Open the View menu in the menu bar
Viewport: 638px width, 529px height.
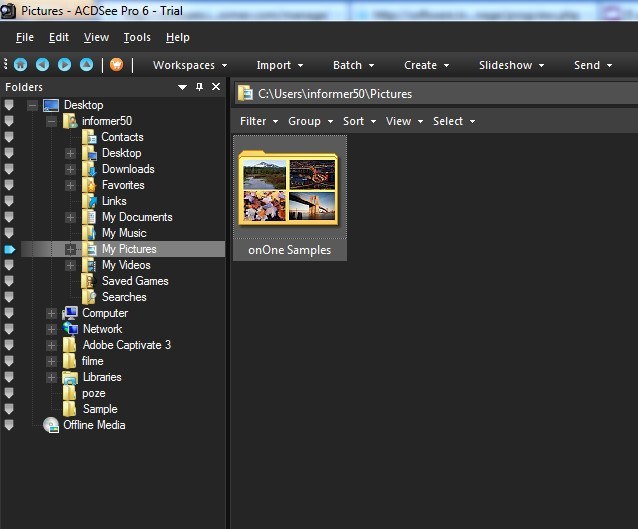pyautogui.click(x=96, y=37)
